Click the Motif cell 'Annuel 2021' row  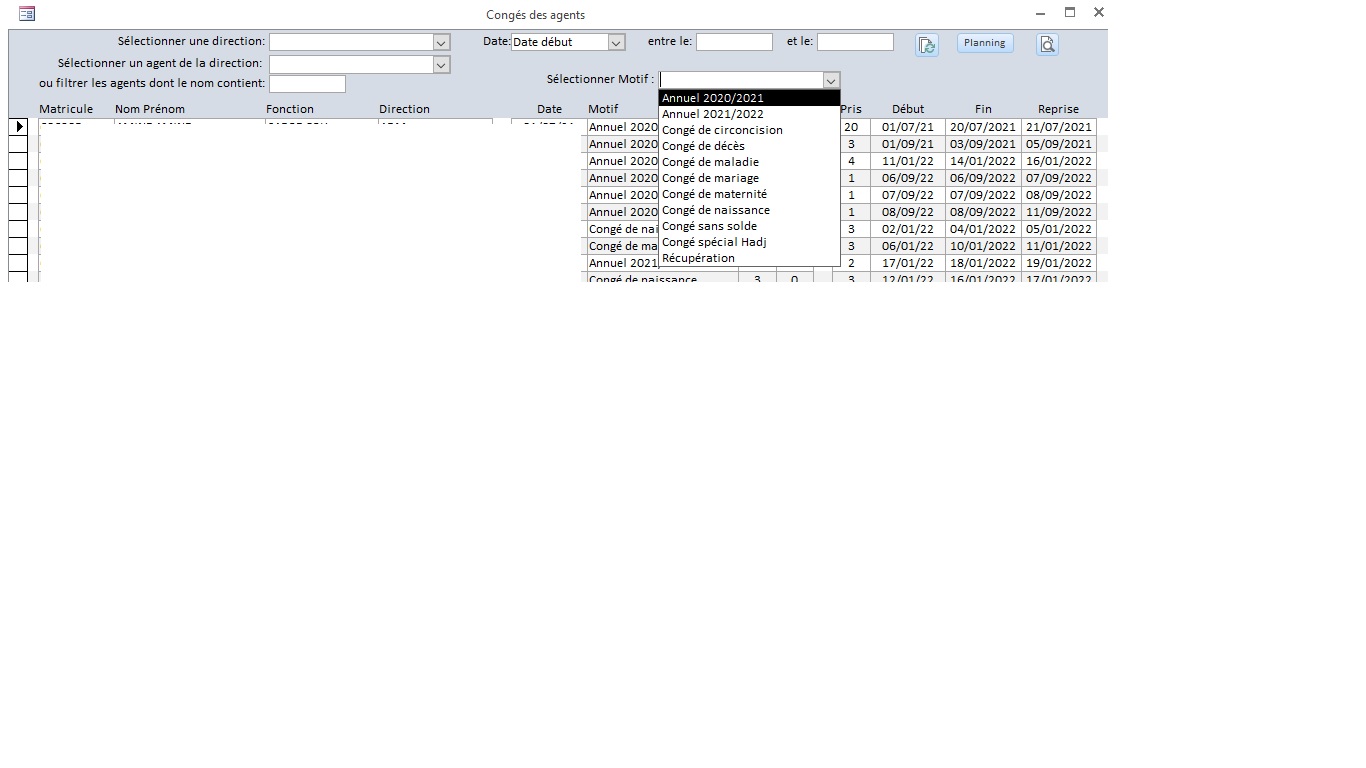pyautogui.click(x=622, y=263)
